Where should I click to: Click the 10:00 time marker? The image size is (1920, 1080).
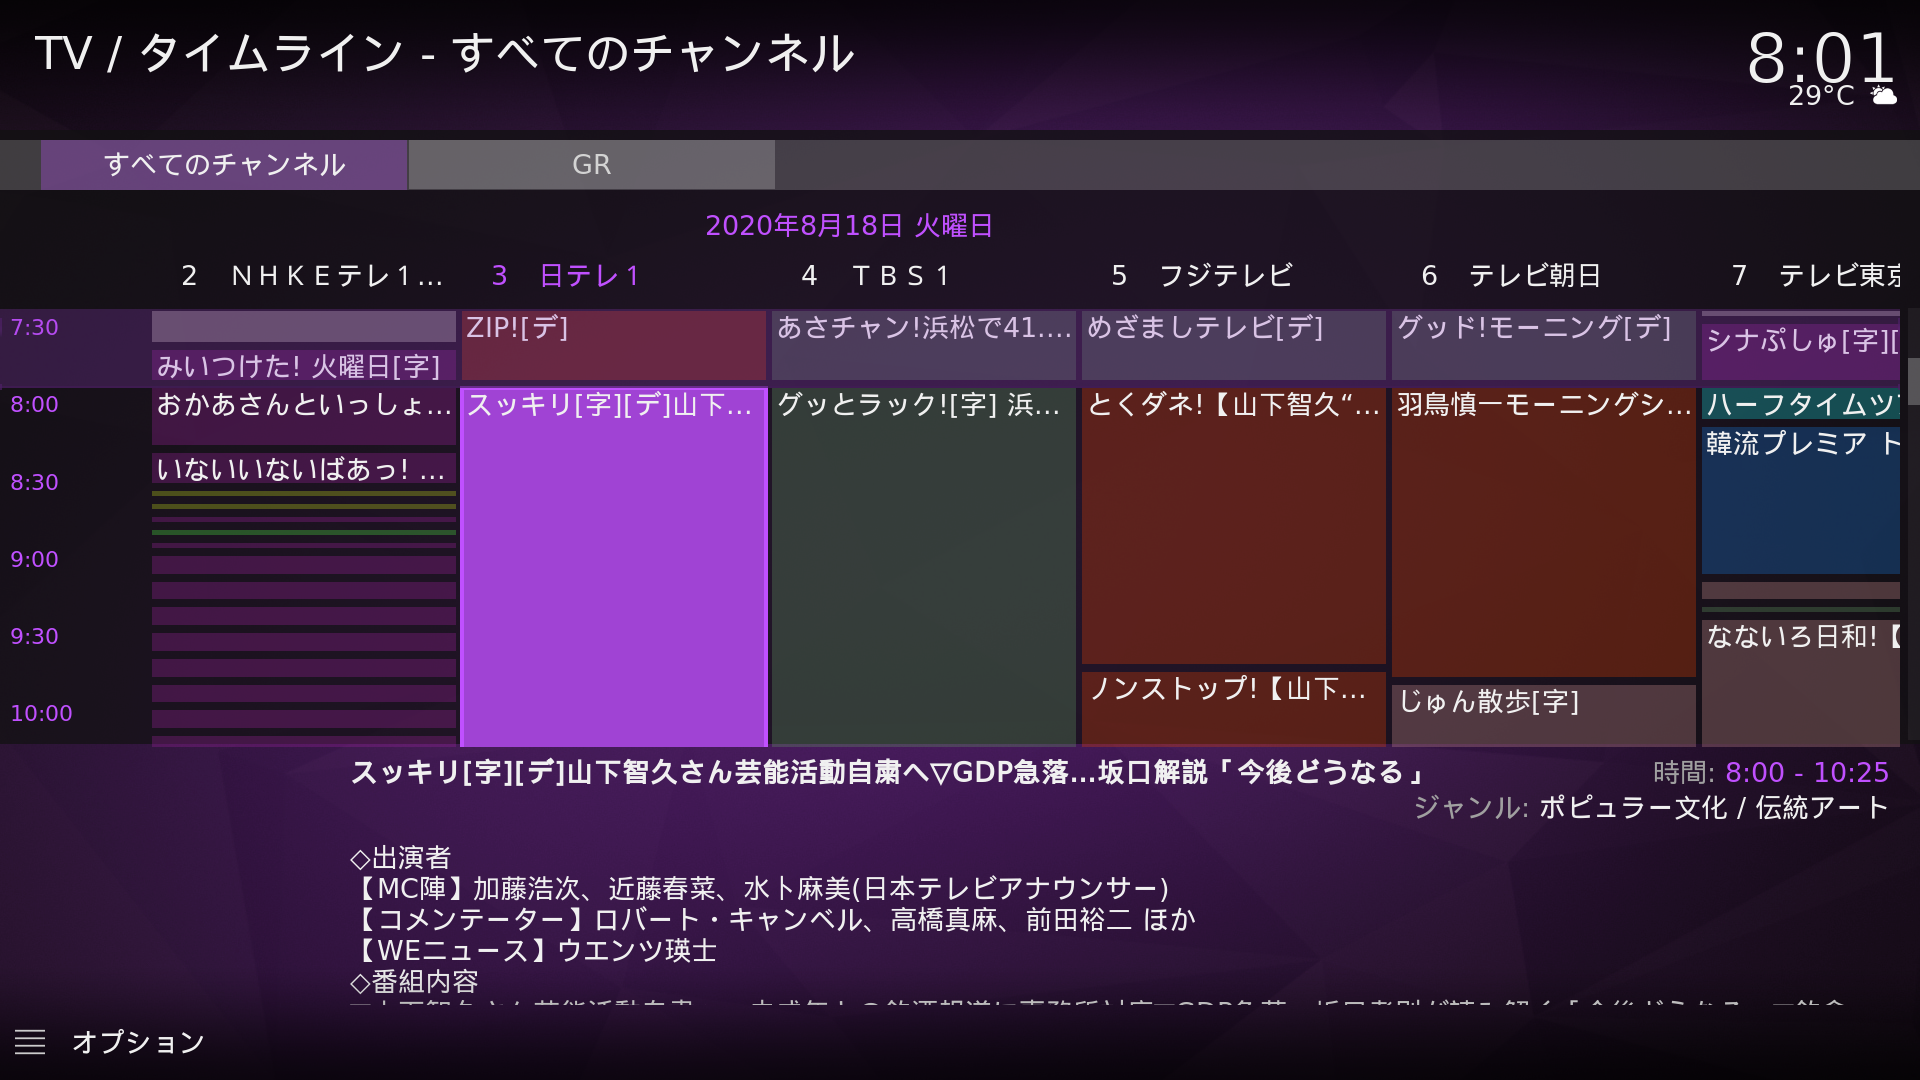(x=41, y=713)
